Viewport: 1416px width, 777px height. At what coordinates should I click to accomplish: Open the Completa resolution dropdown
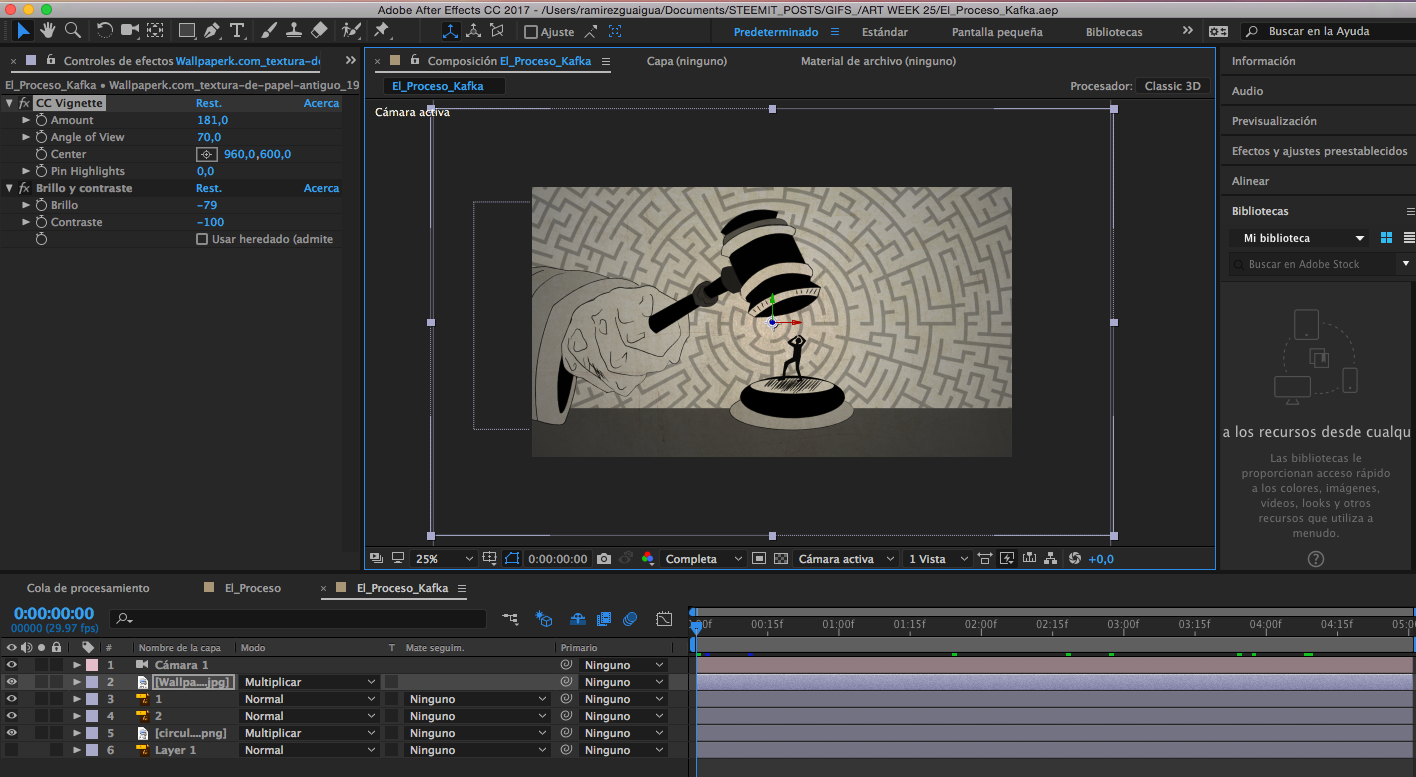click(x=704, y=559)
